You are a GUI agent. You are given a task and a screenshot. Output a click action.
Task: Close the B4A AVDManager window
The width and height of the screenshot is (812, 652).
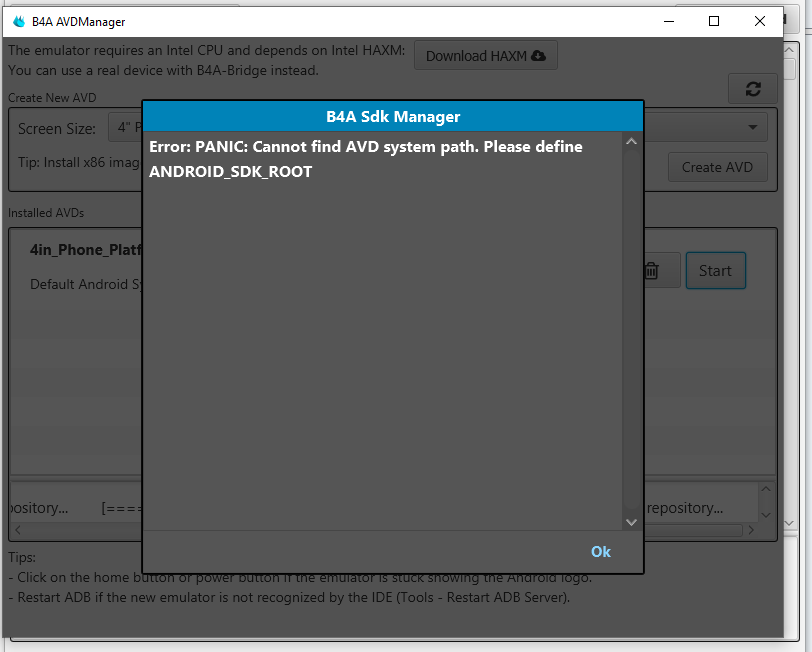(760, 21)
